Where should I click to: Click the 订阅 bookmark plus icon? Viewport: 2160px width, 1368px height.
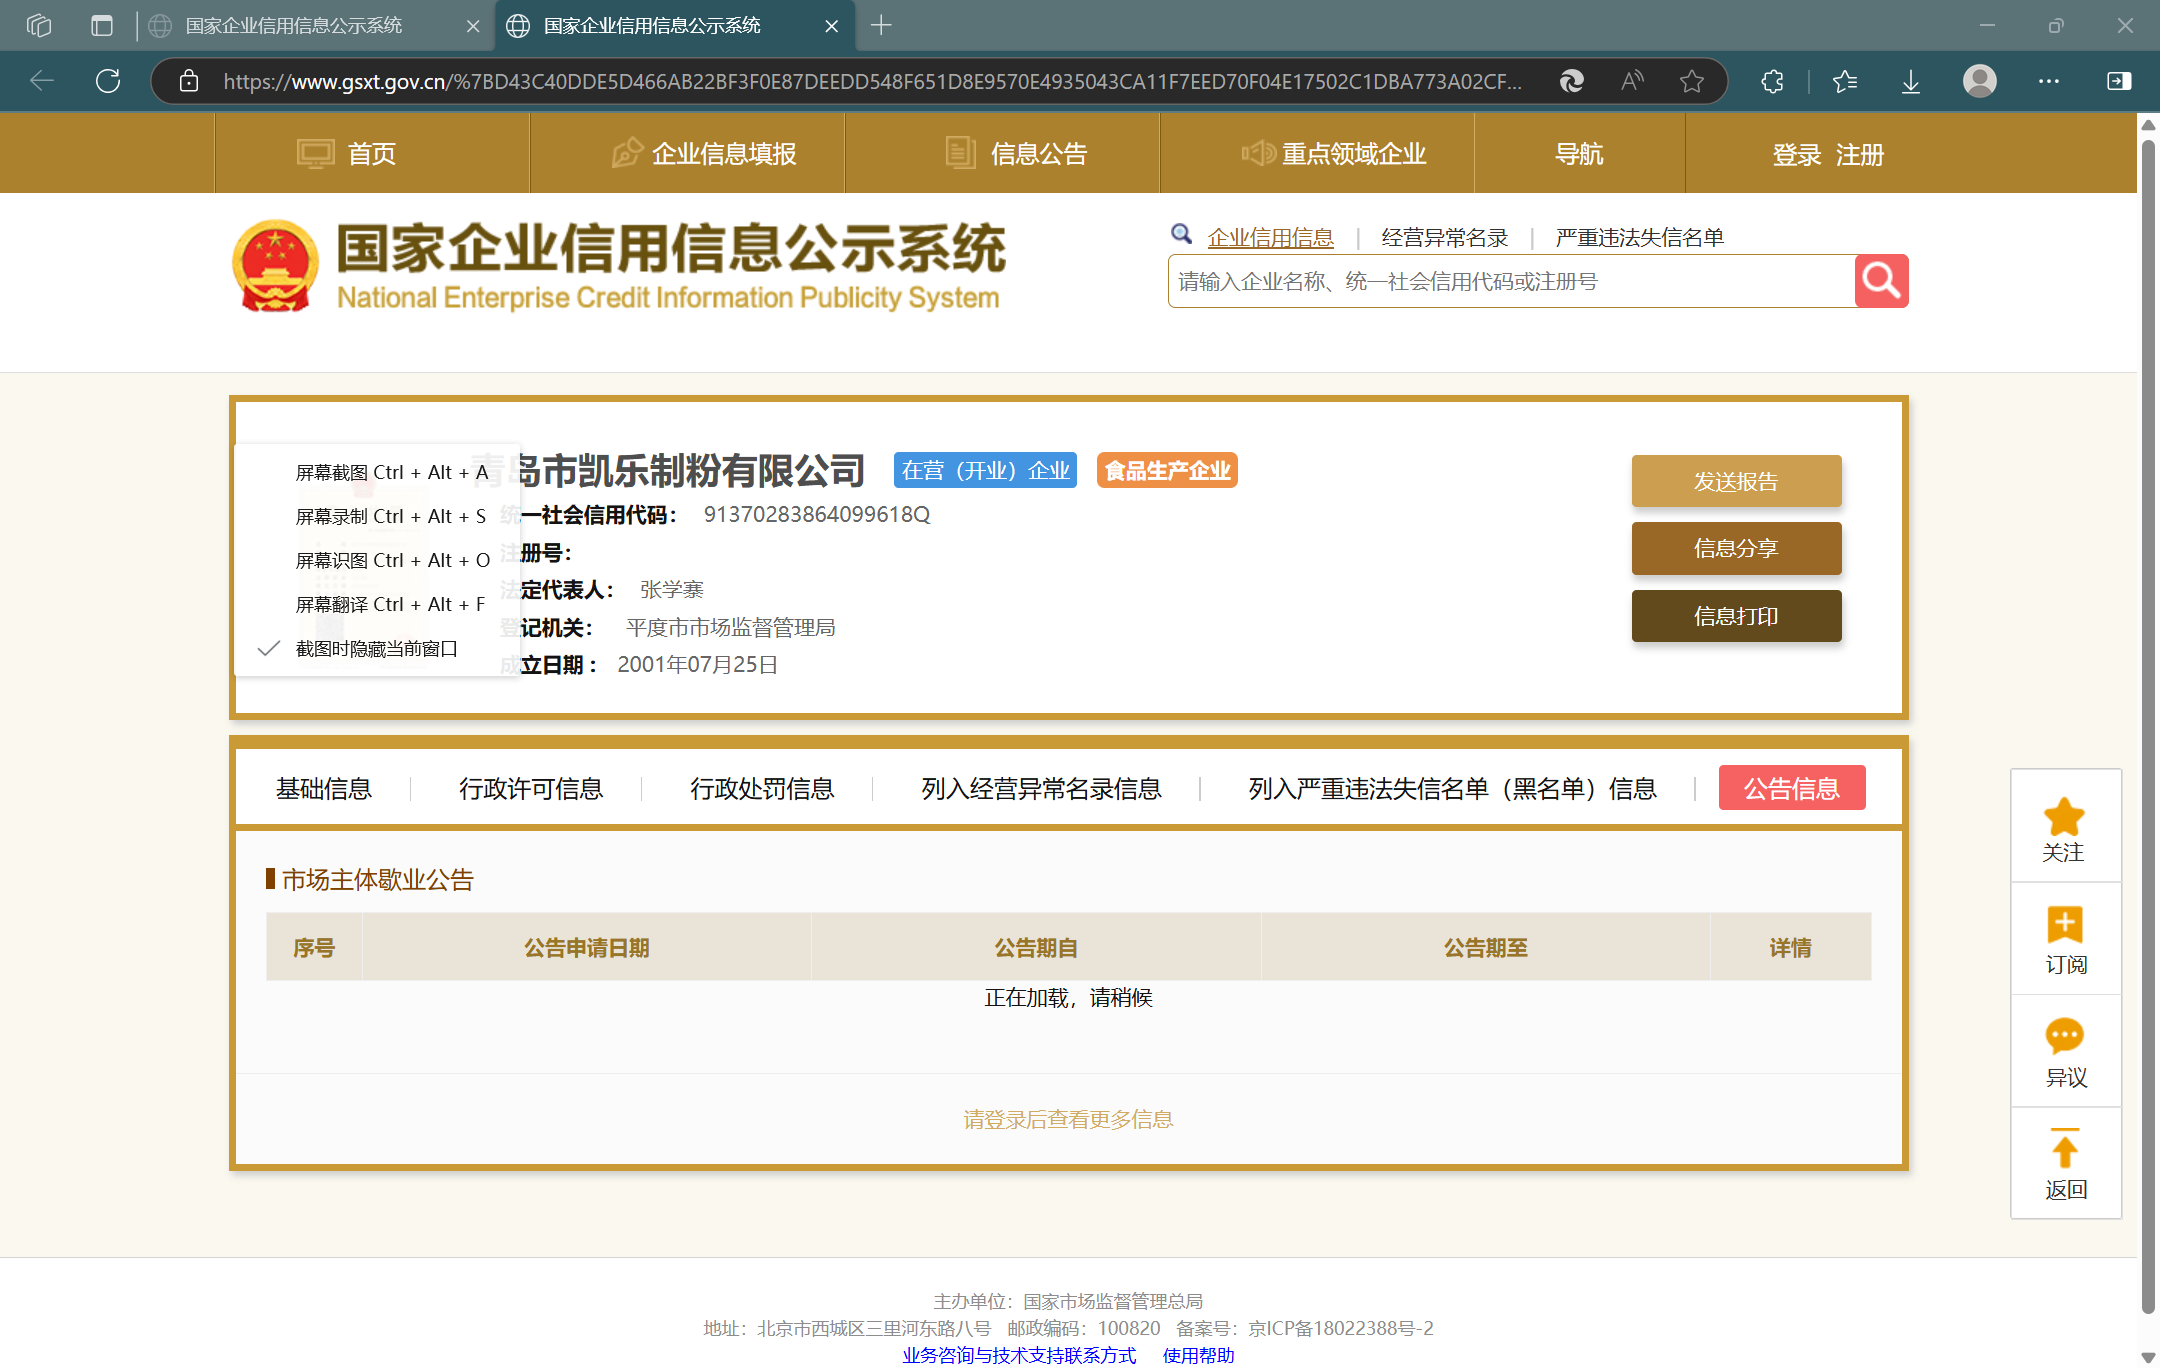point(2064,924)
